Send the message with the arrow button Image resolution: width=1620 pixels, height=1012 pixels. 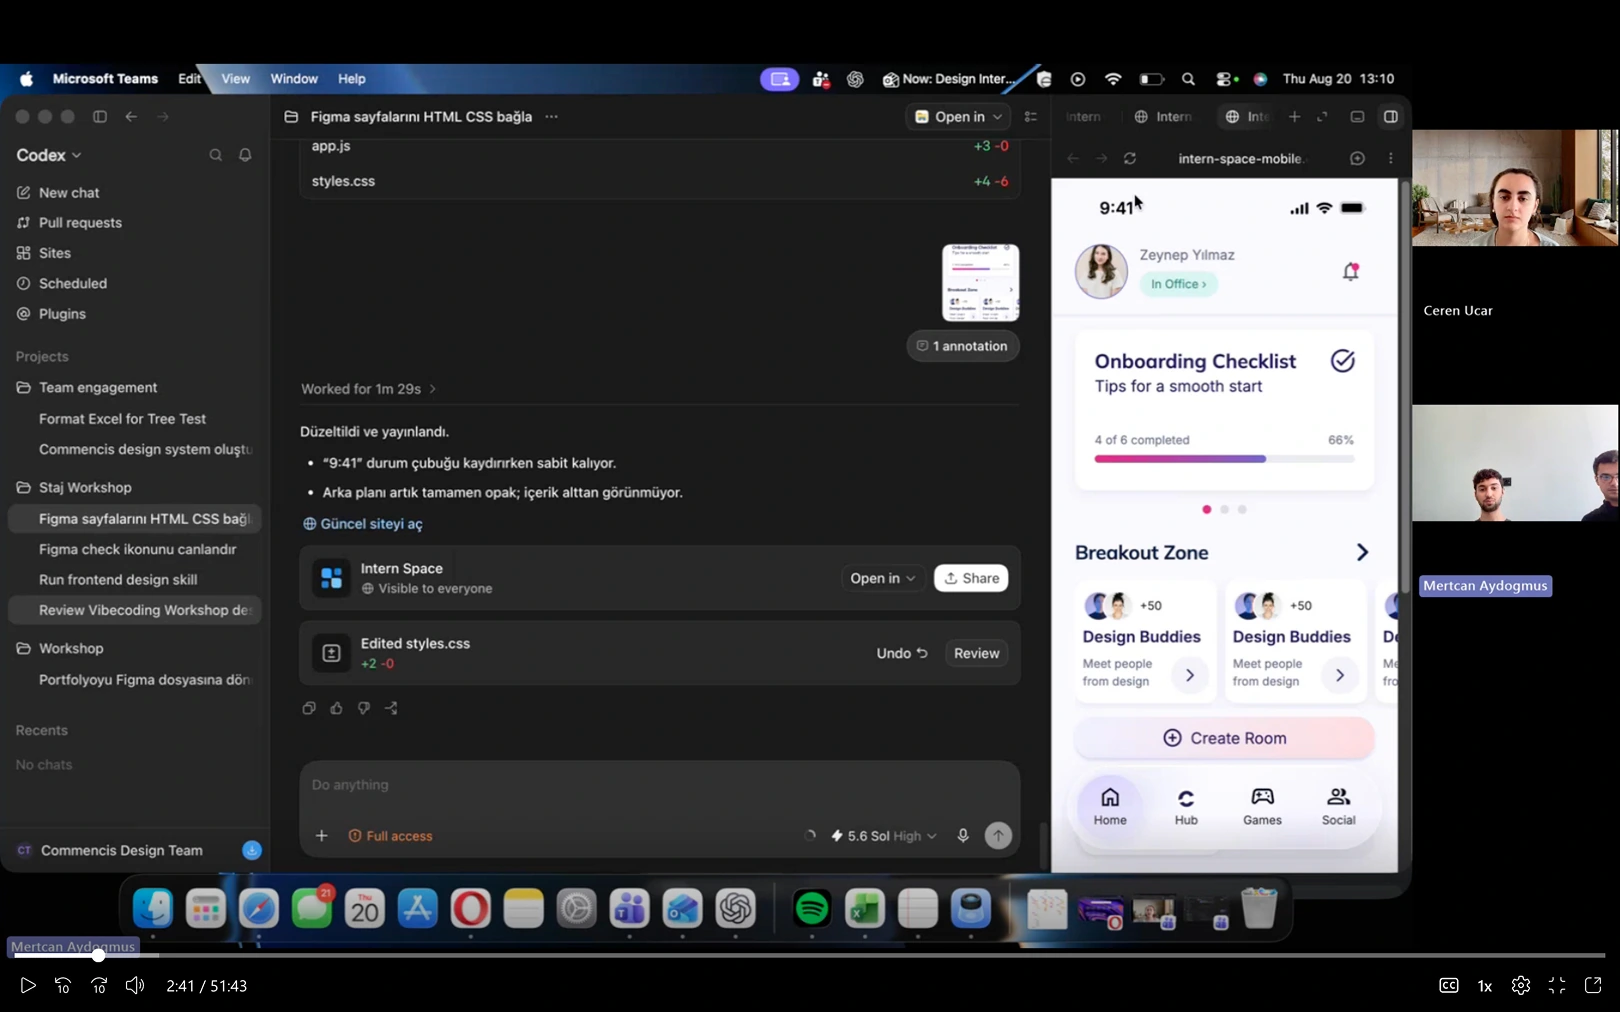998,836
